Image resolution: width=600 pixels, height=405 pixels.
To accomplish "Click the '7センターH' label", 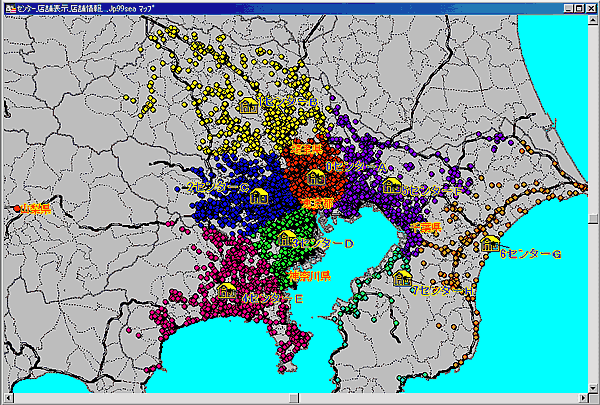I will click(x=443, y=291).
